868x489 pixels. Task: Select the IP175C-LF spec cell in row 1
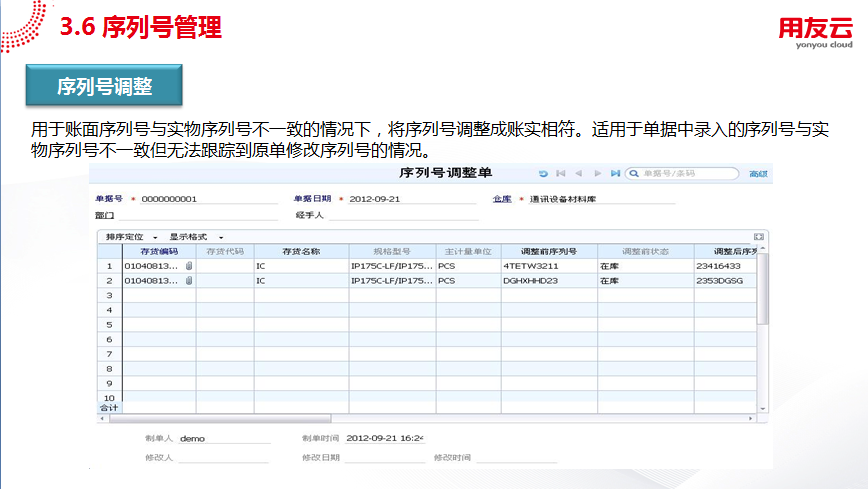(392, 266)
